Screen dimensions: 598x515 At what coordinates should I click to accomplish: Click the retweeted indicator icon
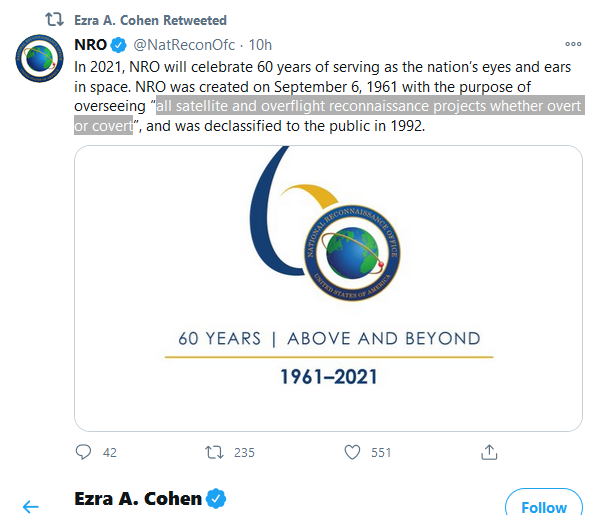[x=55, y=19]
